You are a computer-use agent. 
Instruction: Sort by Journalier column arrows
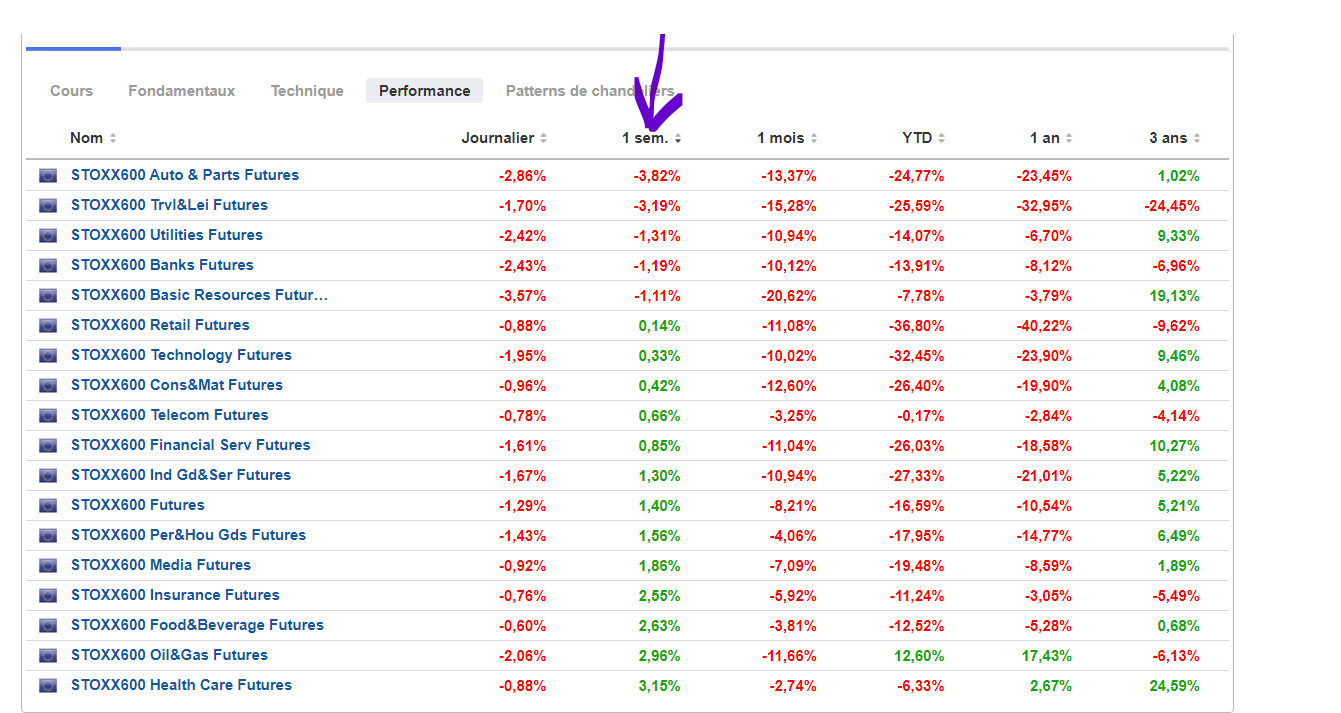tap(543, 138)
